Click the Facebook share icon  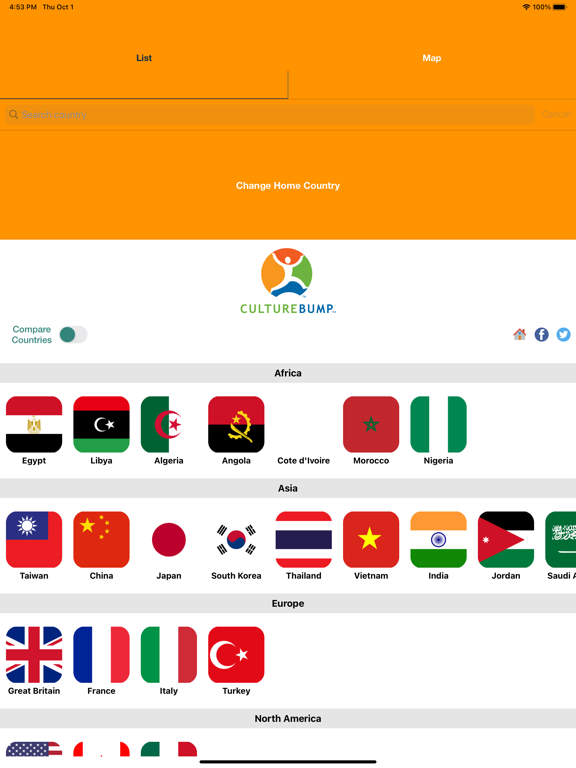click(541, 335)
